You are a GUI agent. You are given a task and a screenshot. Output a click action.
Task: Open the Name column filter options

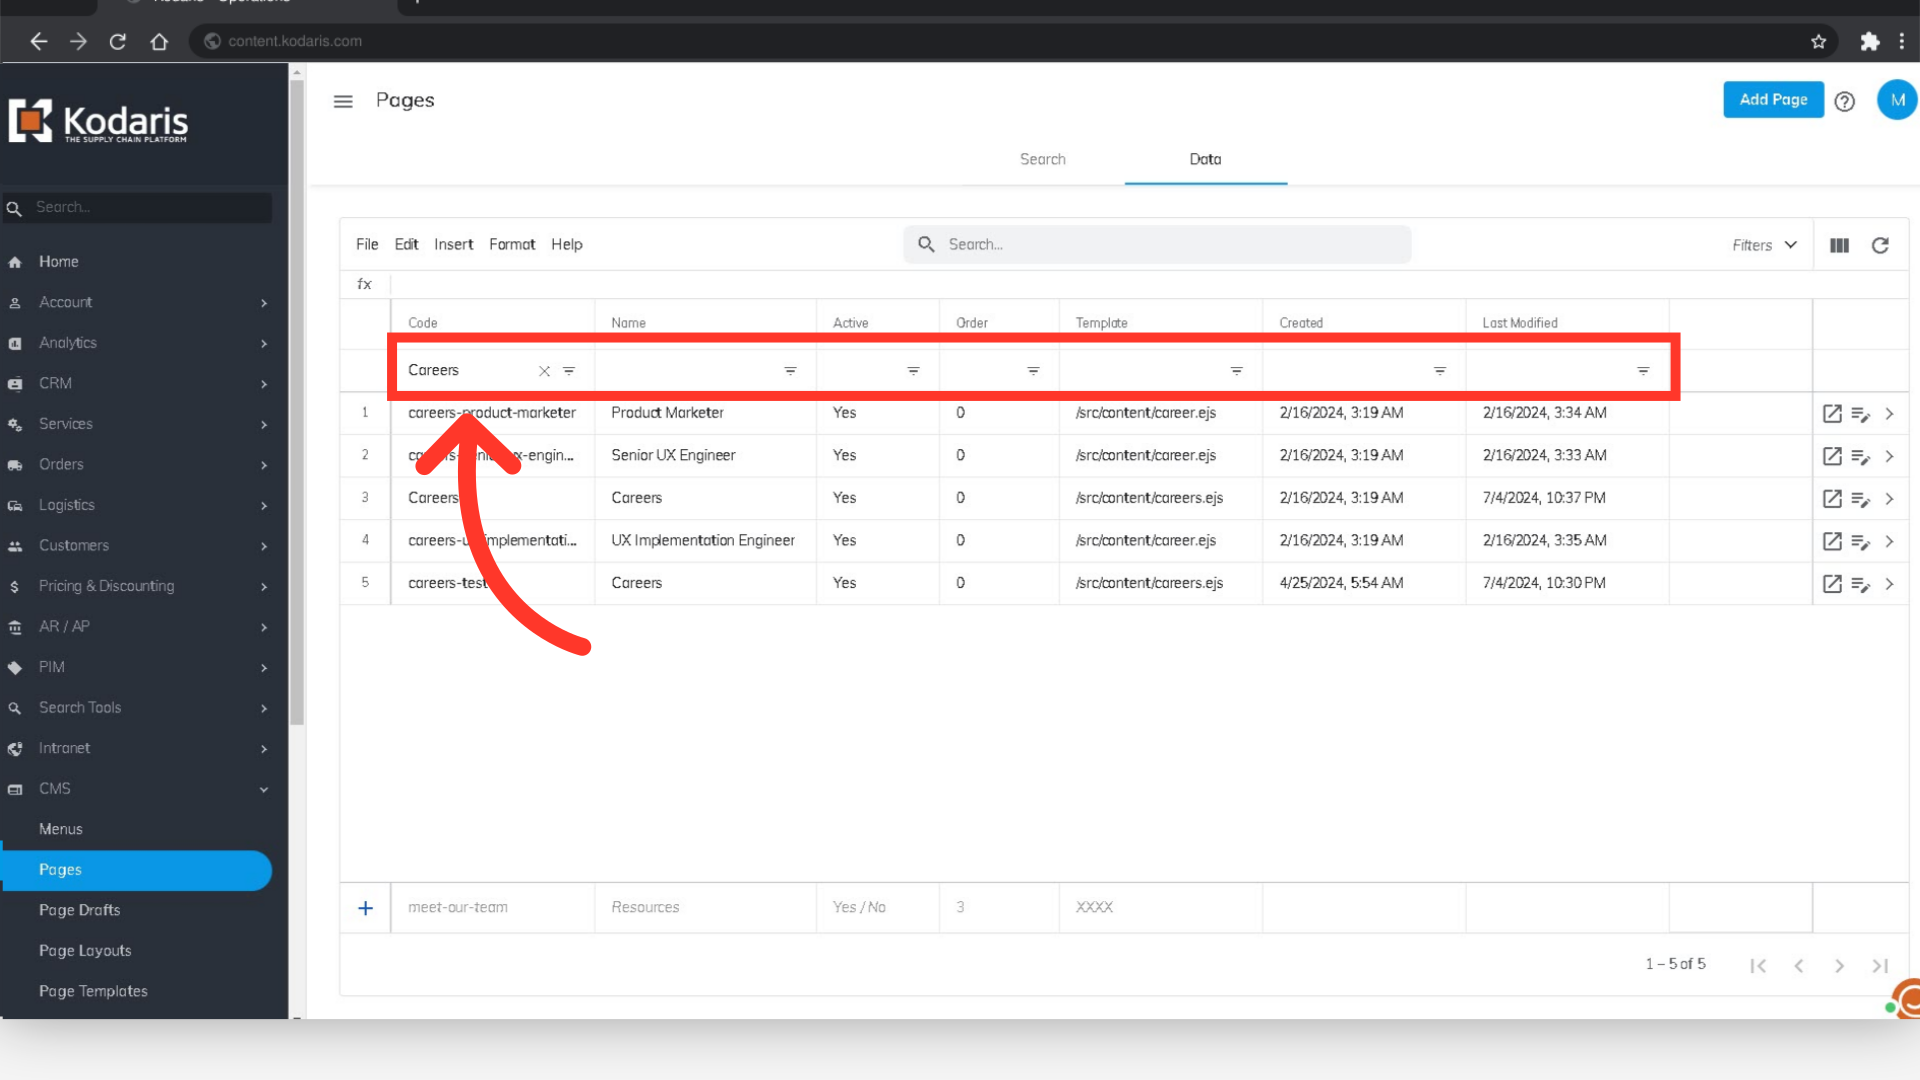[790, 371]
